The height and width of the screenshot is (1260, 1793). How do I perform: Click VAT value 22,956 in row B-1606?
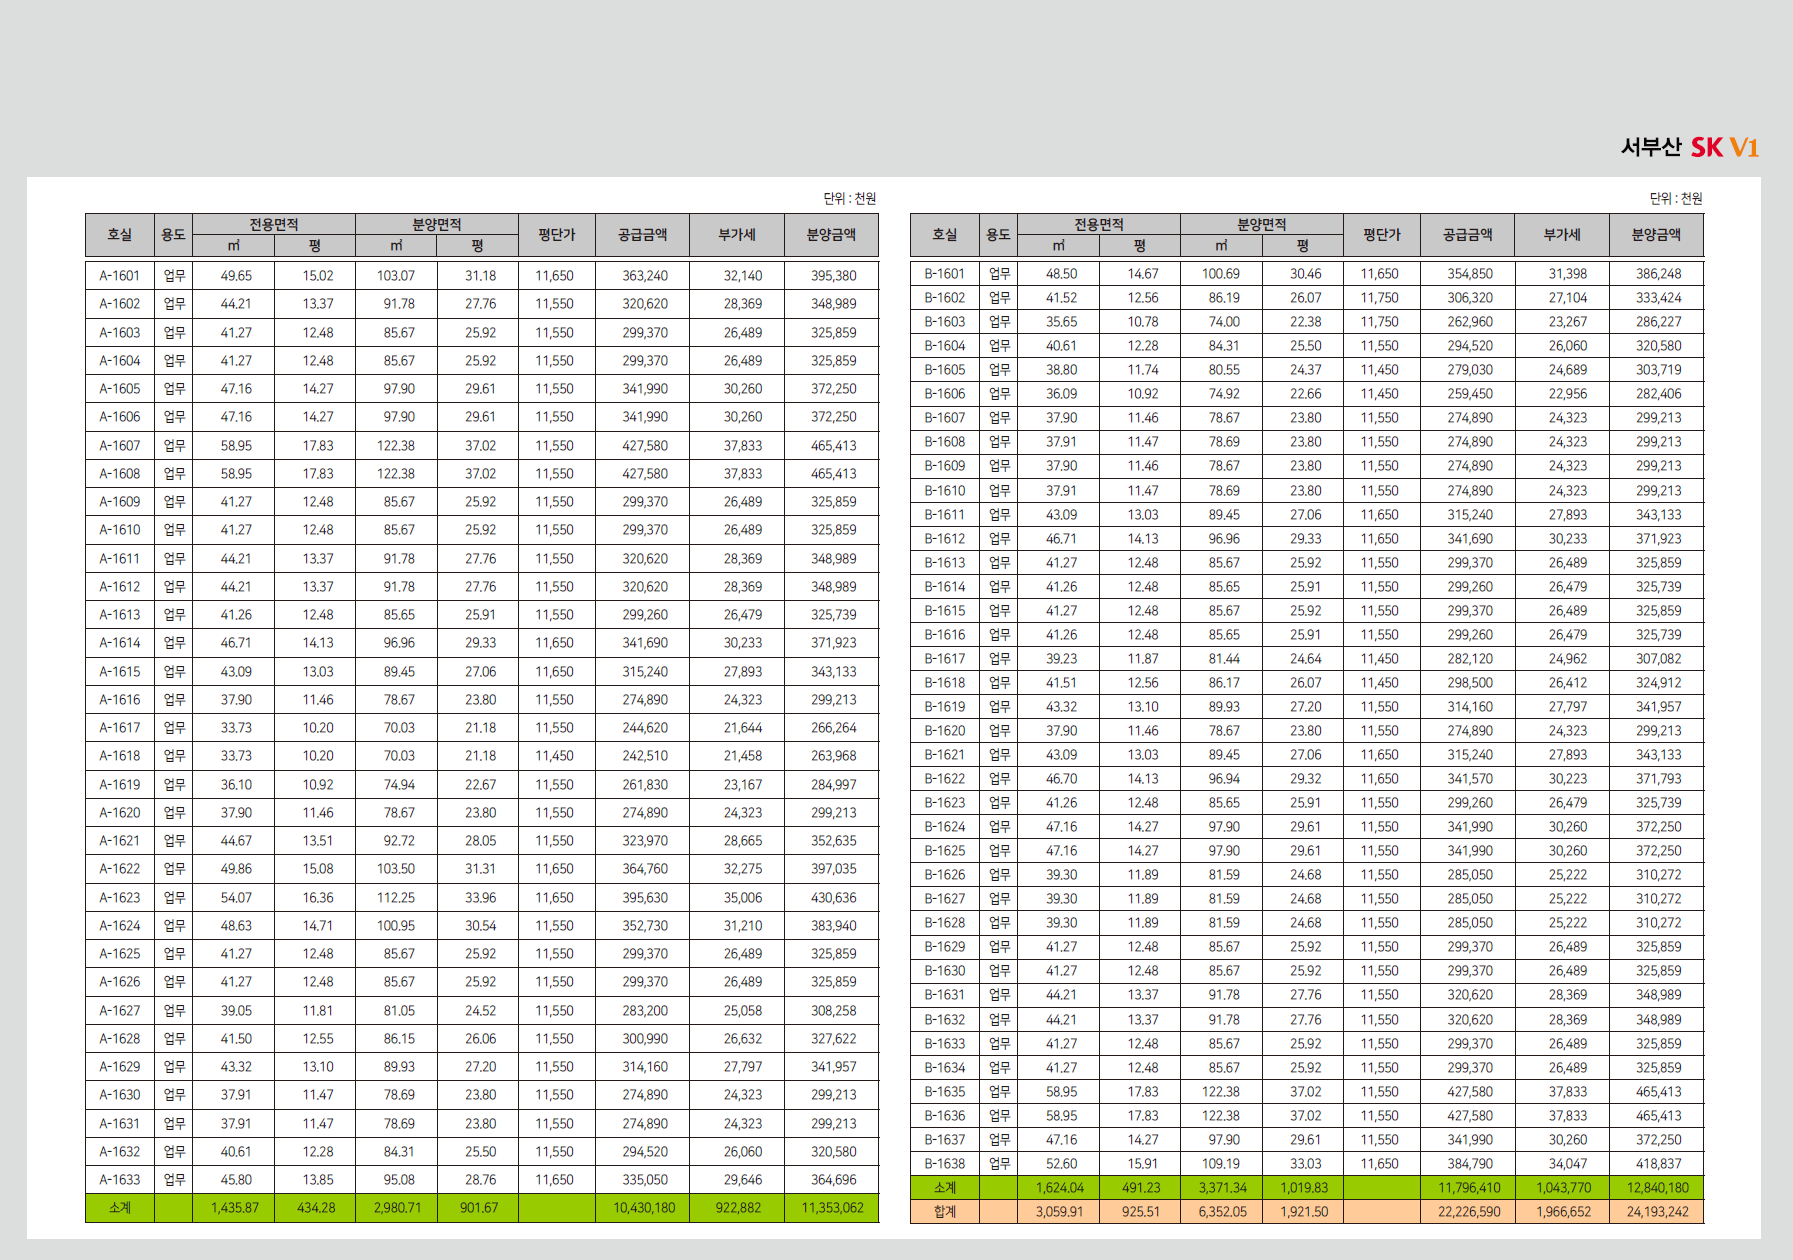1567,394
